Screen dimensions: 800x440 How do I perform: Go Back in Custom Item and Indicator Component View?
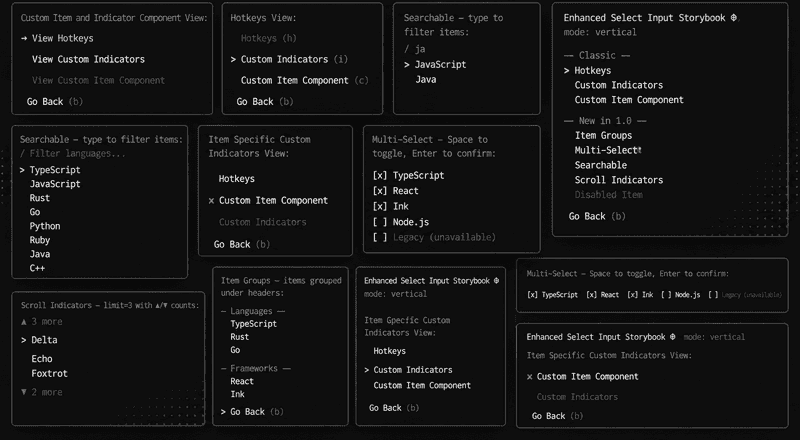point(55,102)
